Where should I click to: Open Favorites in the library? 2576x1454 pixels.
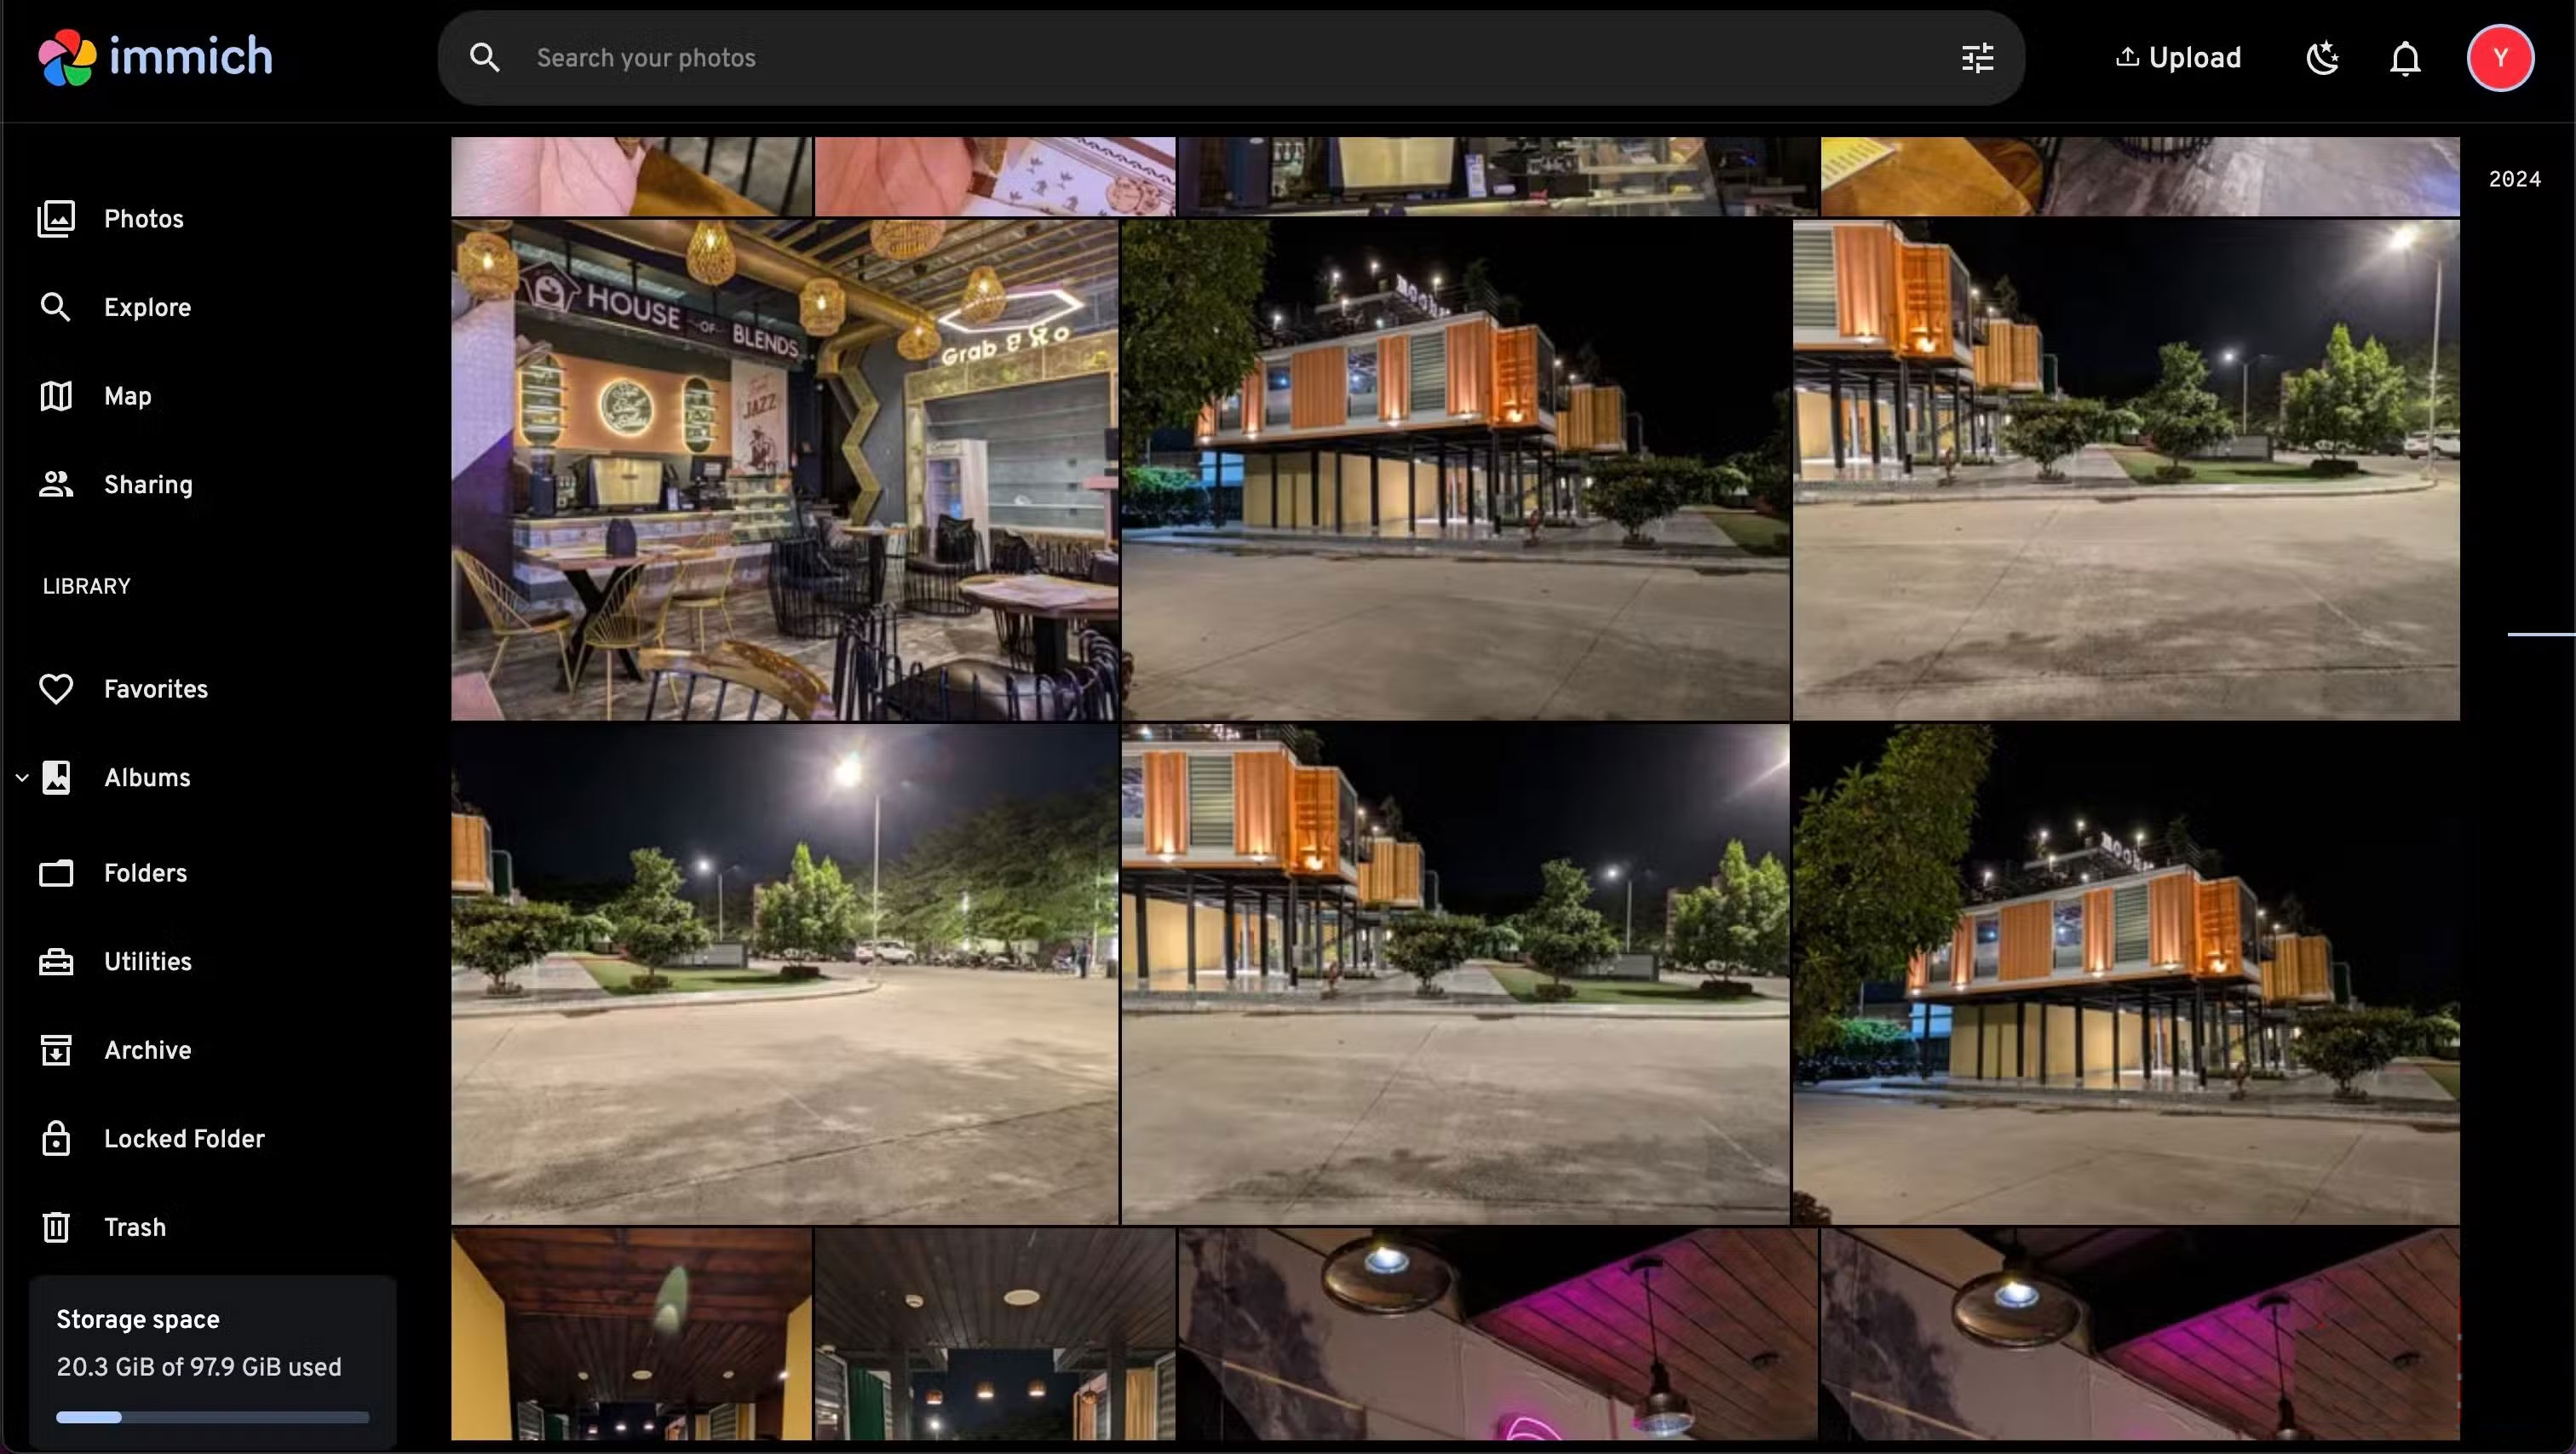[155, 689]
